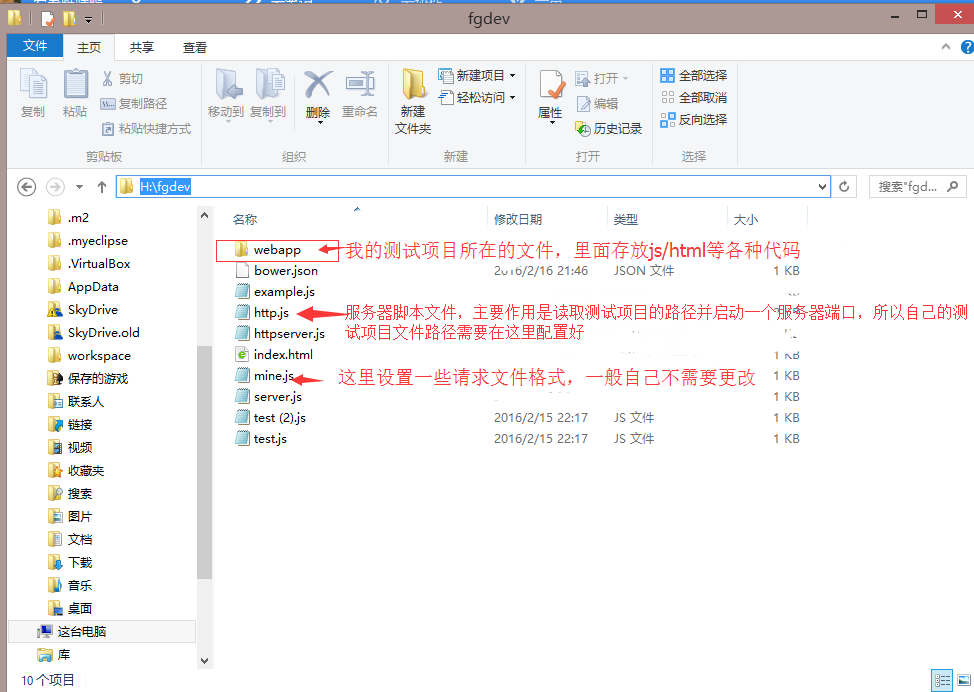
Task: Switch to the 查看 tab
Action: (194, 46)
